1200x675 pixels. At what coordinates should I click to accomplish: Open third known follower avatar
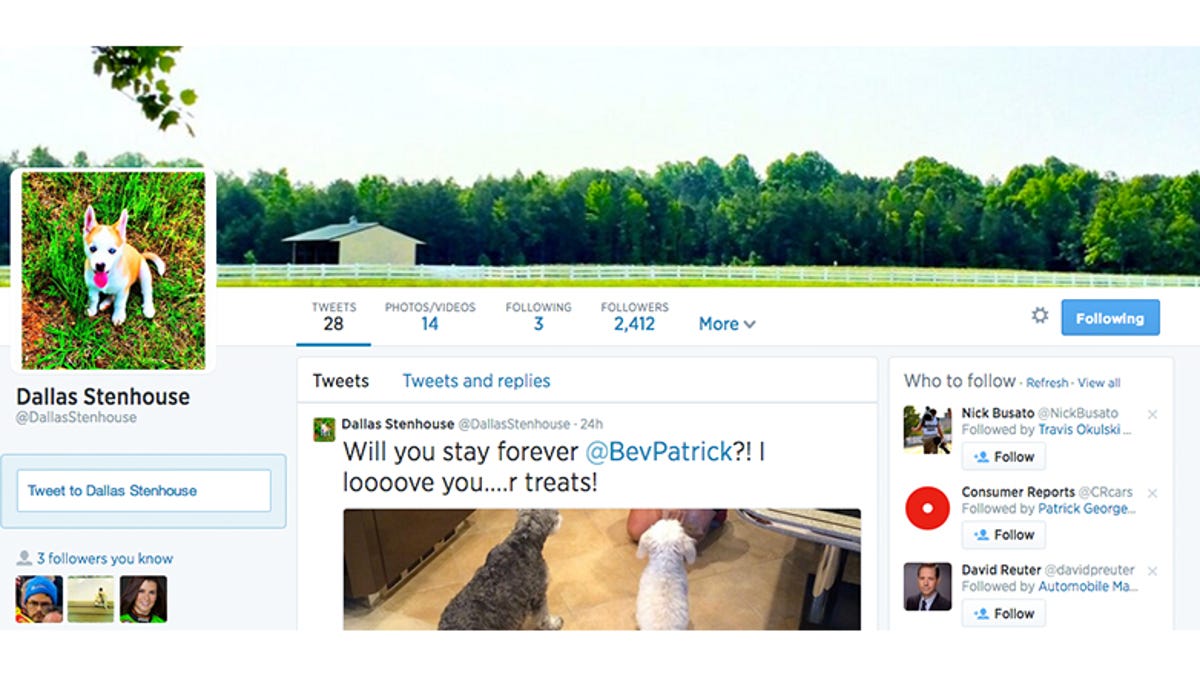pyautogui.click(x=143, y=599)
